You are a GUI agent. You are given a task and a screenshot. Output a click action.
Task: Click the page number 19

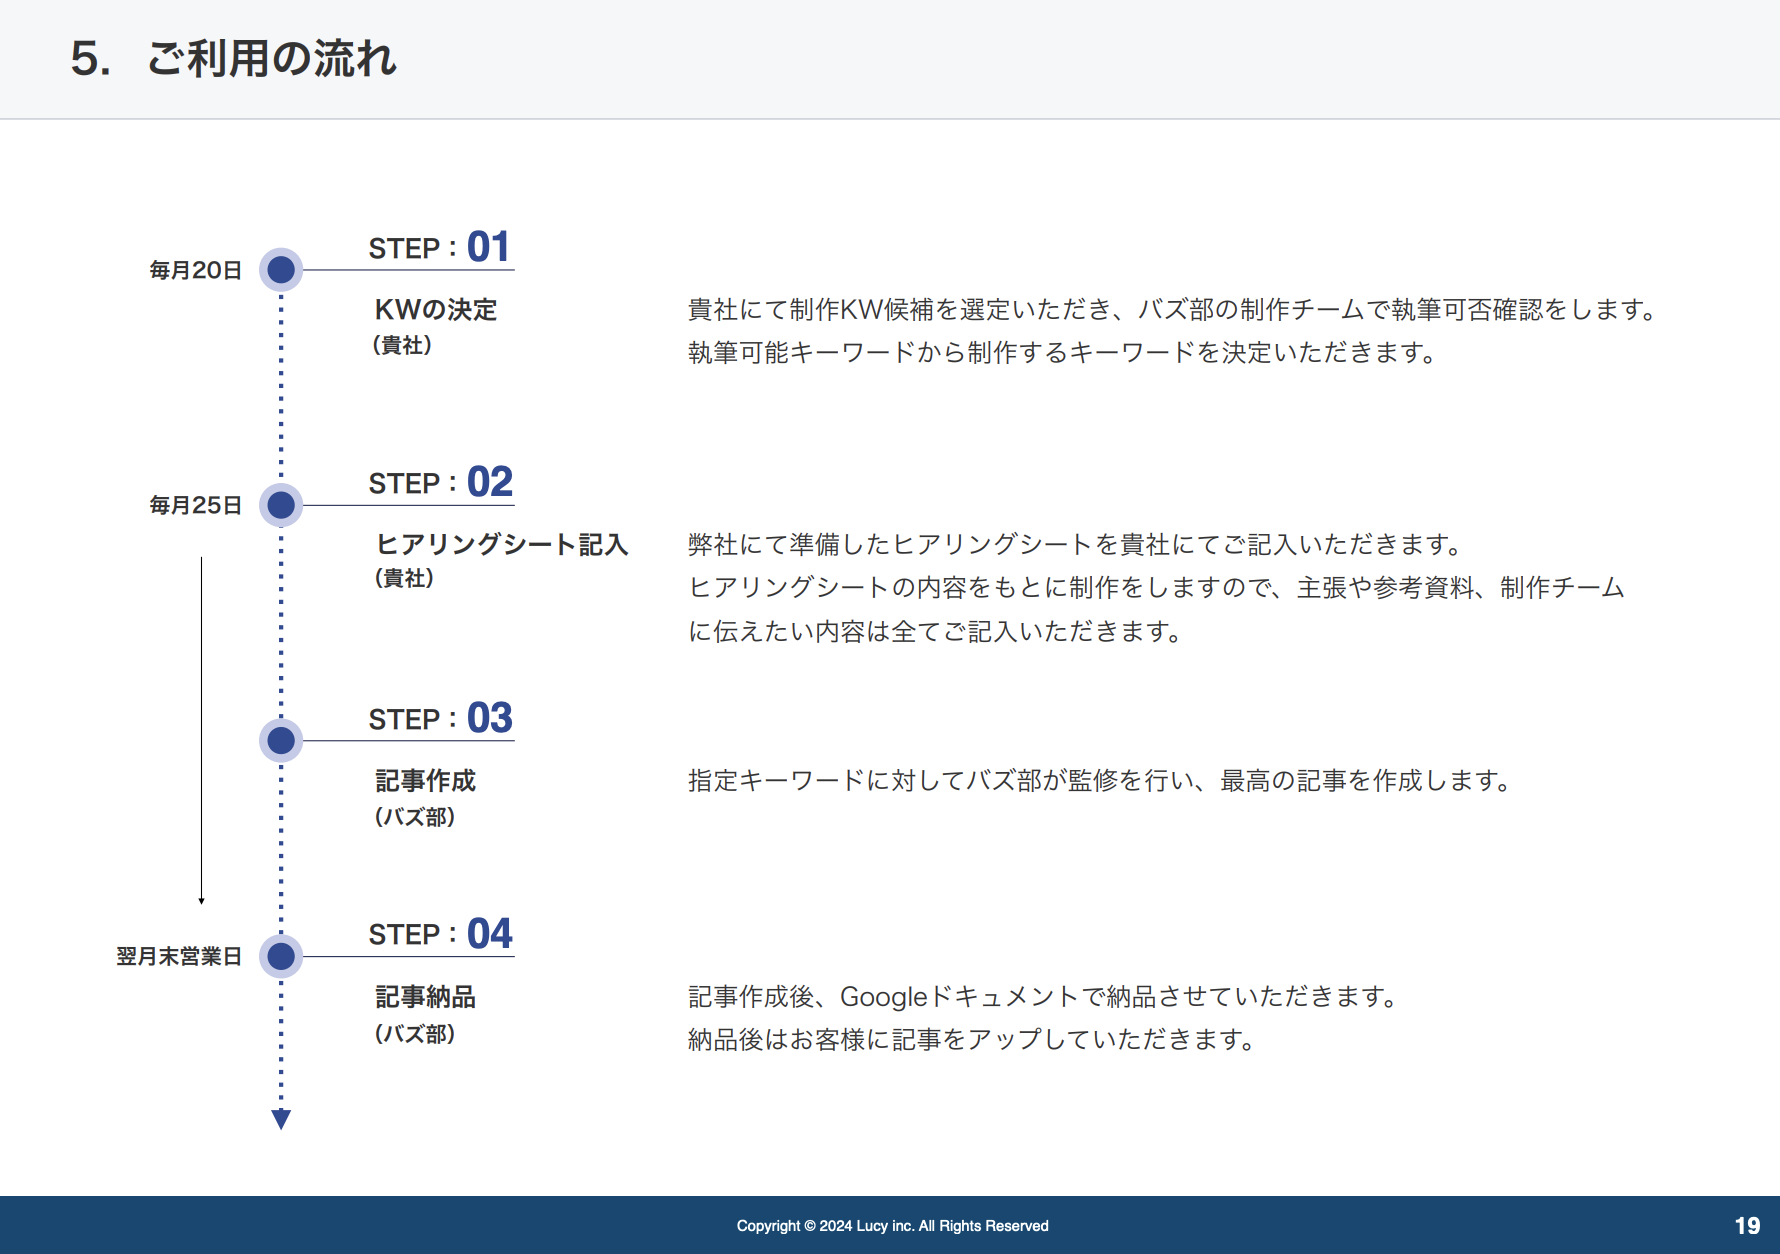[1747, 1226]
